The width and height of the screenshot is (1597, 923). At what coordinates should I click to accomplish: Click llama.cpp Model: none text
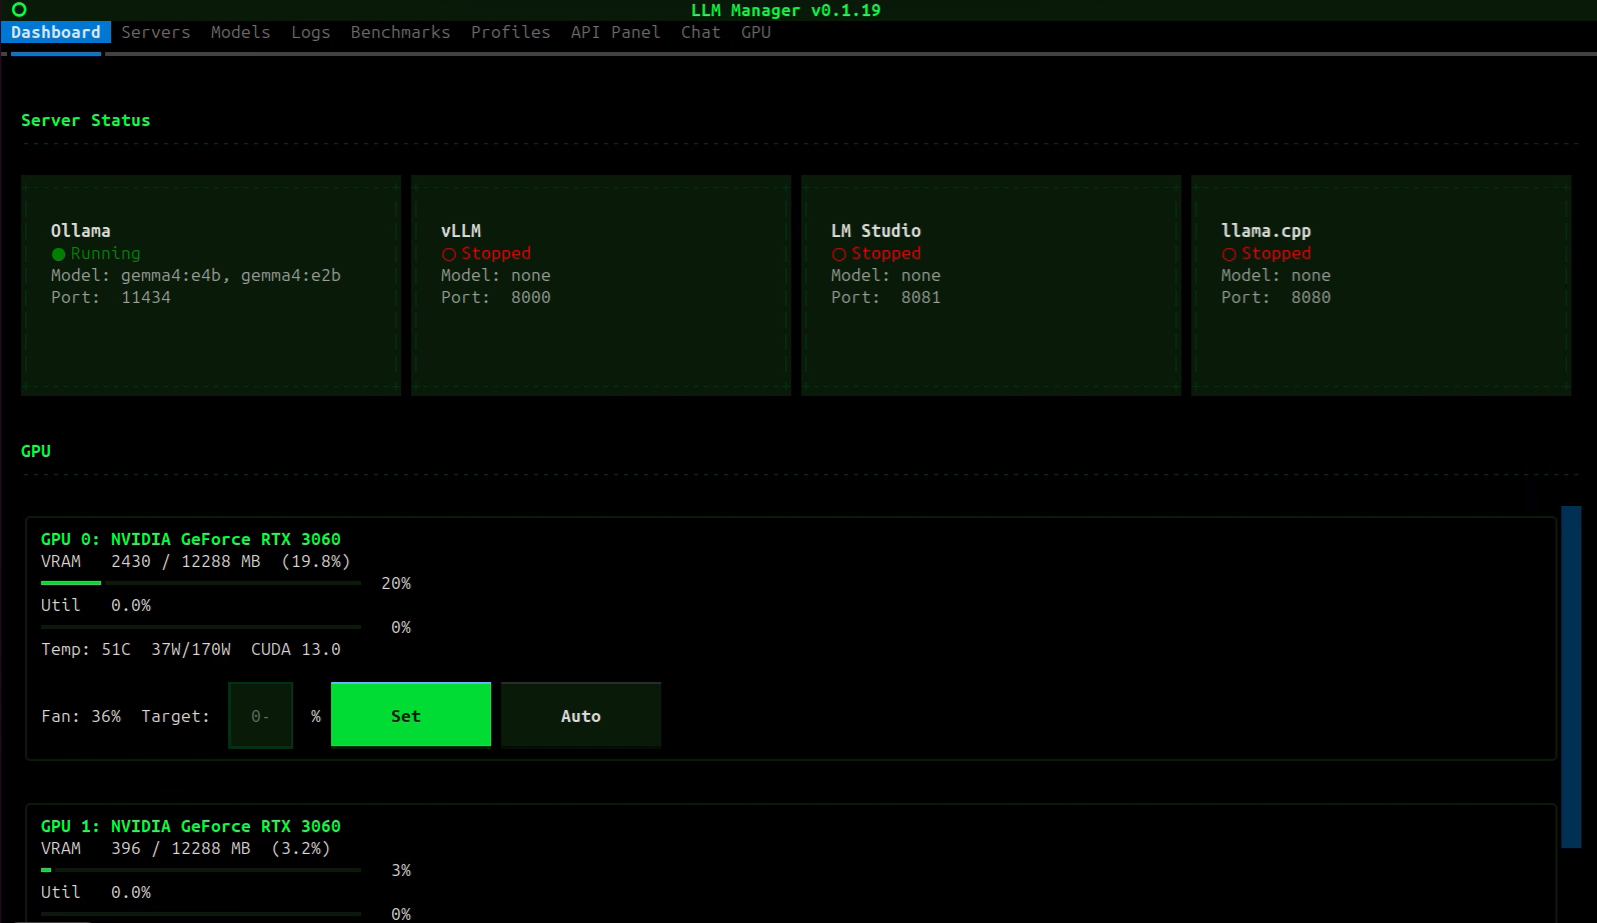click(1276, 275)
